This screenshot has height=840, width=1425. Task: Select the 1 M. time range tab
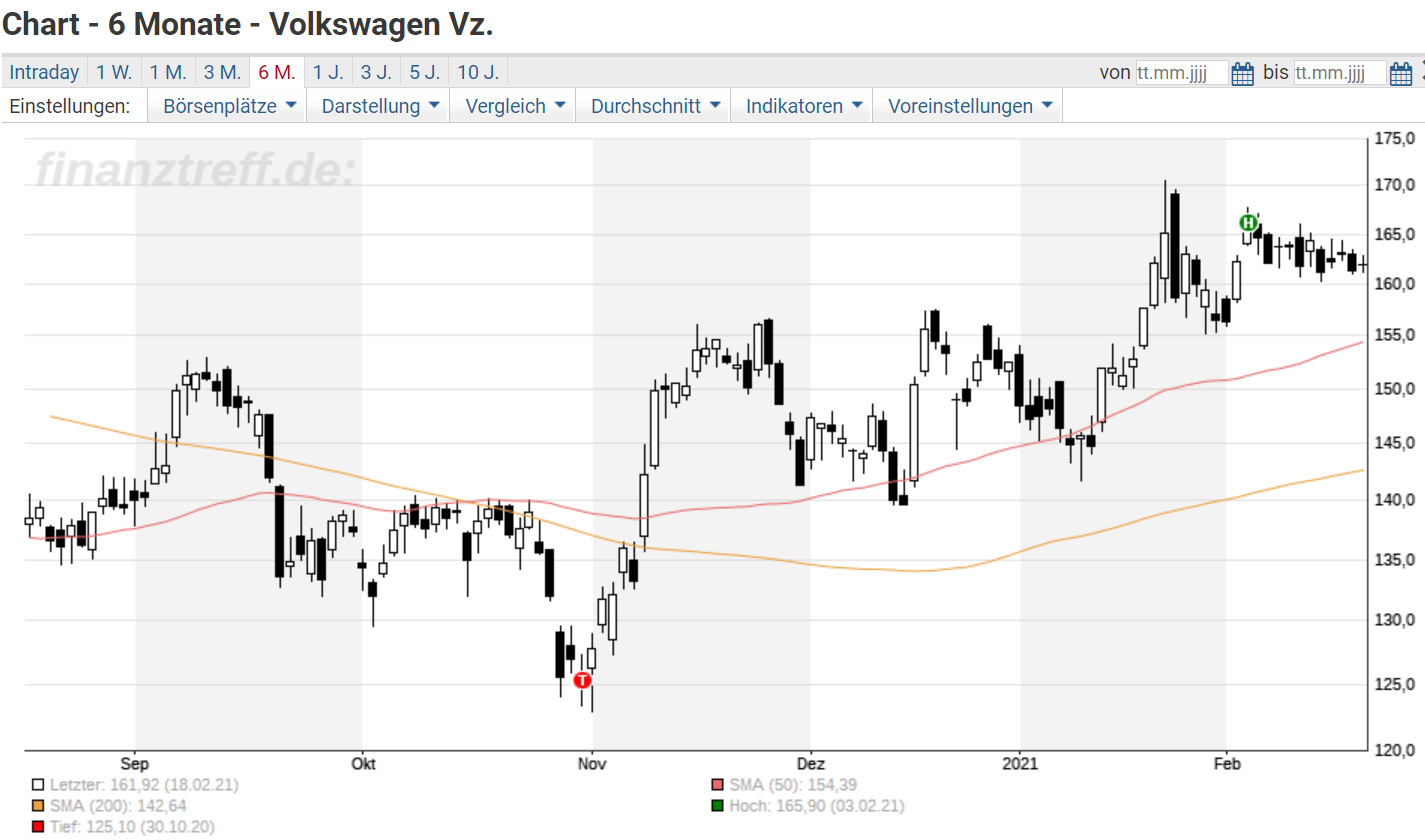point(168,72)
